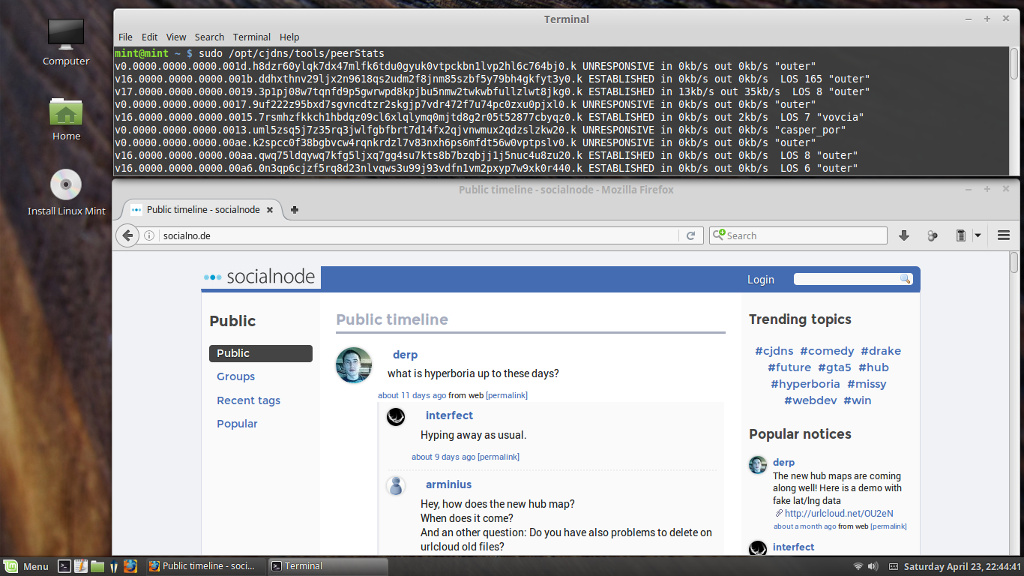Open arminius's profile link

pos(449,485)
